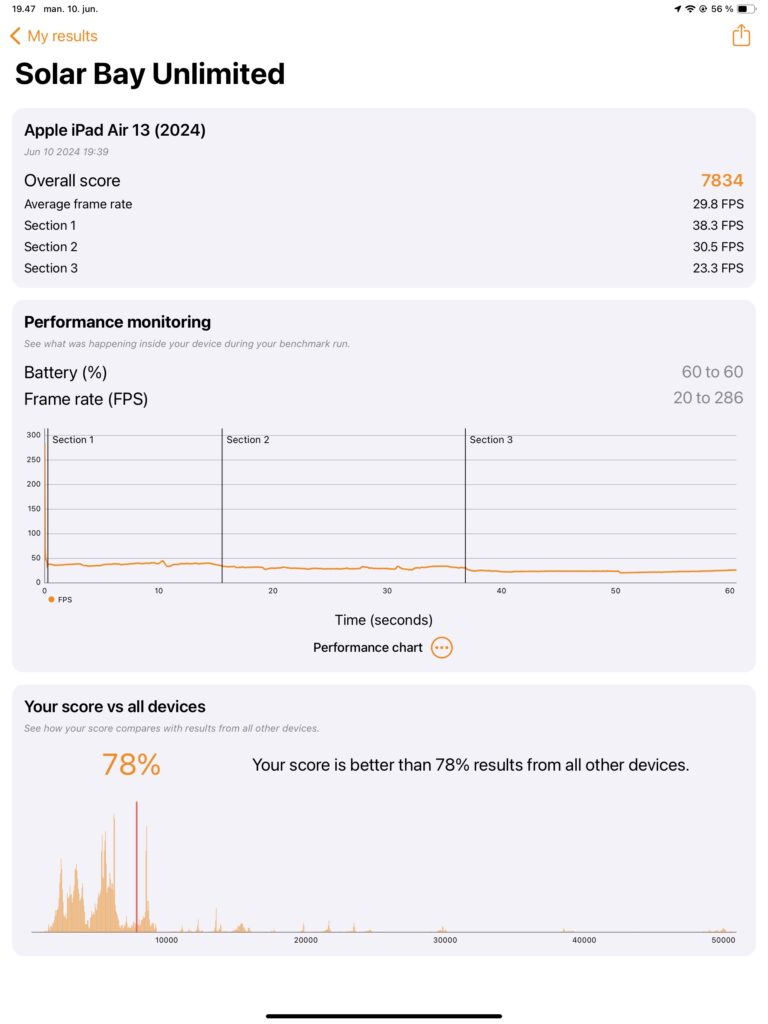
Task: Tap the orientation lock status icon
Action: pos(703,9)
